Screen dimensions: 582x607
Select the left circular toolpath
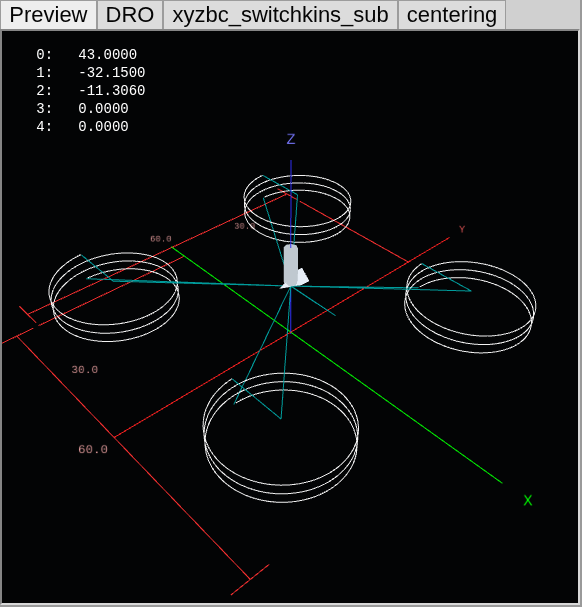click(114, 297)
